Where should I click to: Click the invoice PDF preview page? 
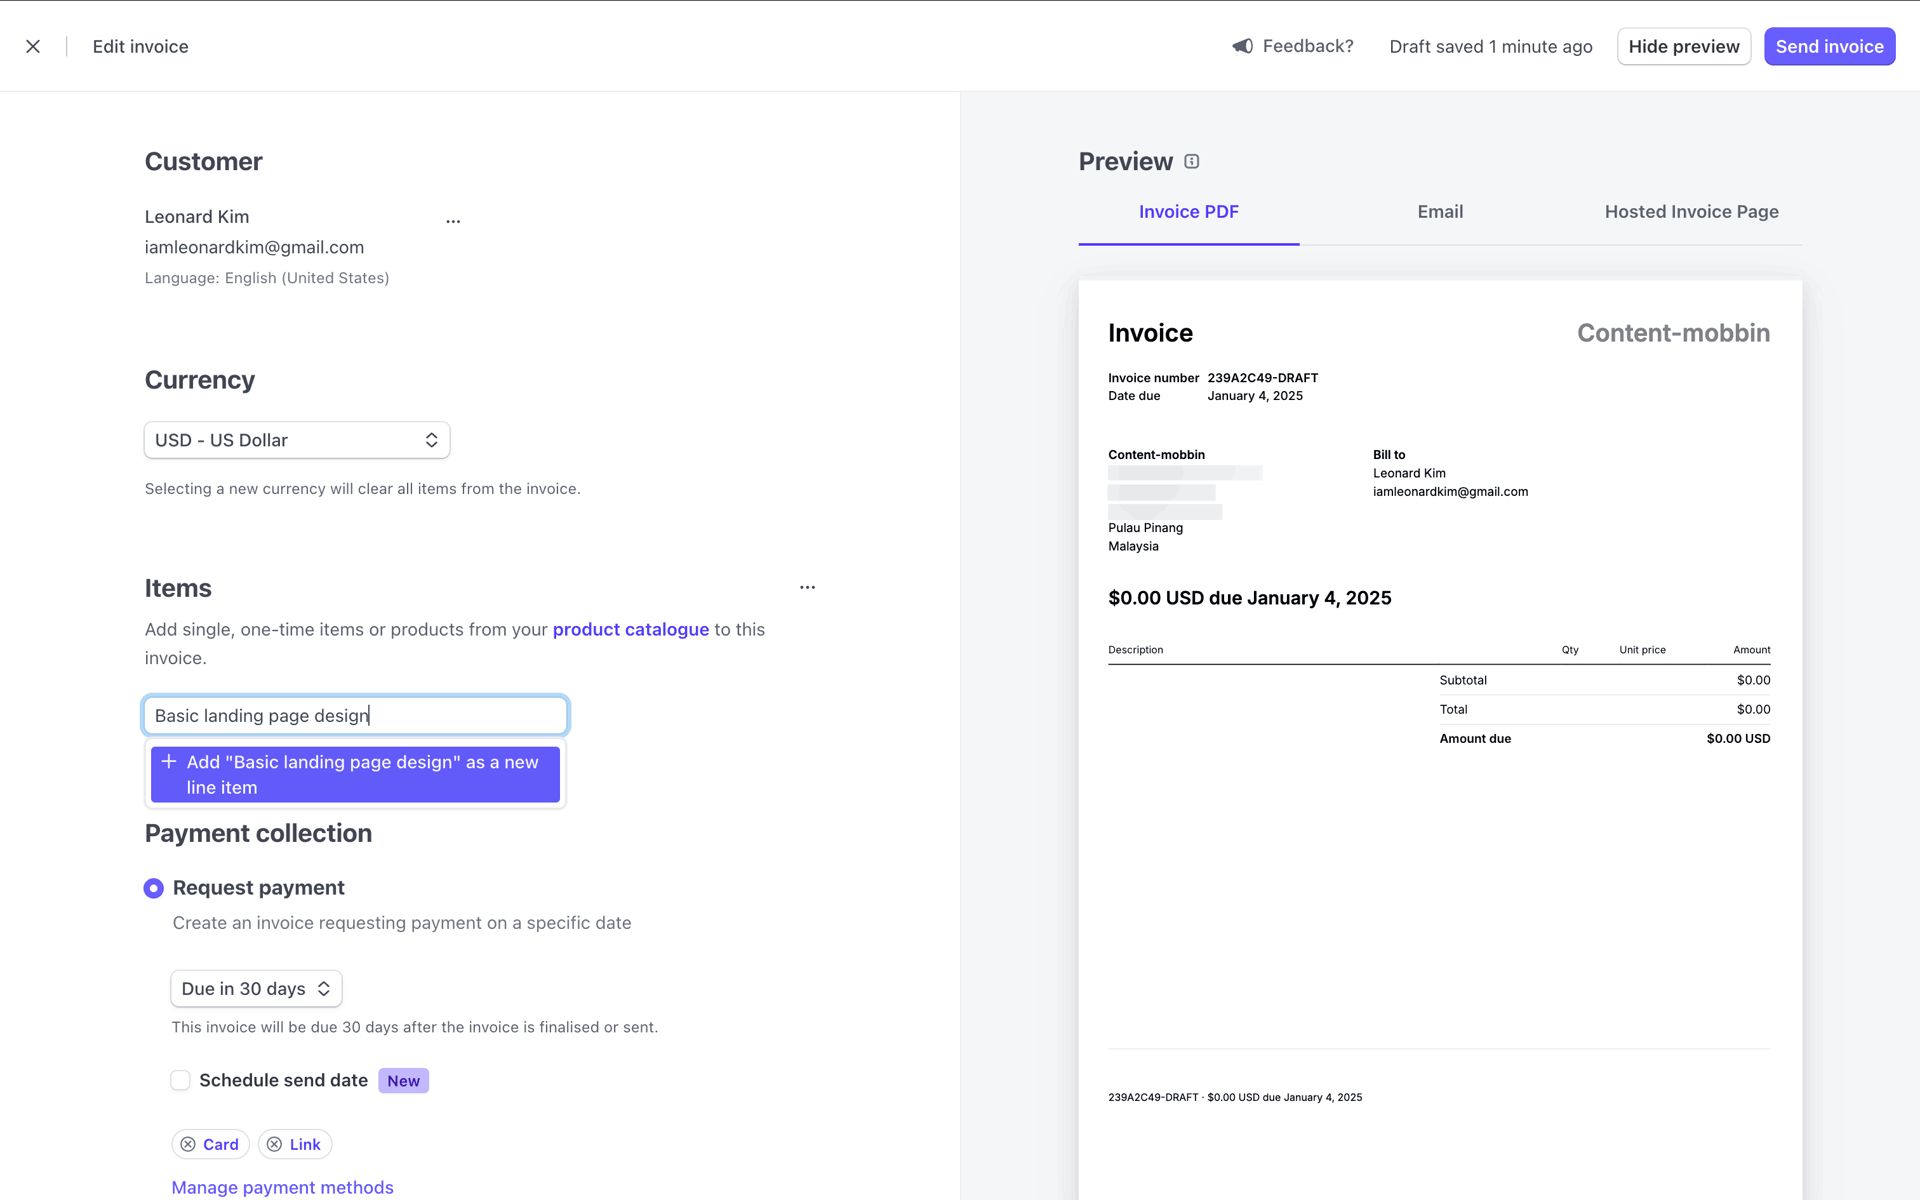tap(1440, 740)
